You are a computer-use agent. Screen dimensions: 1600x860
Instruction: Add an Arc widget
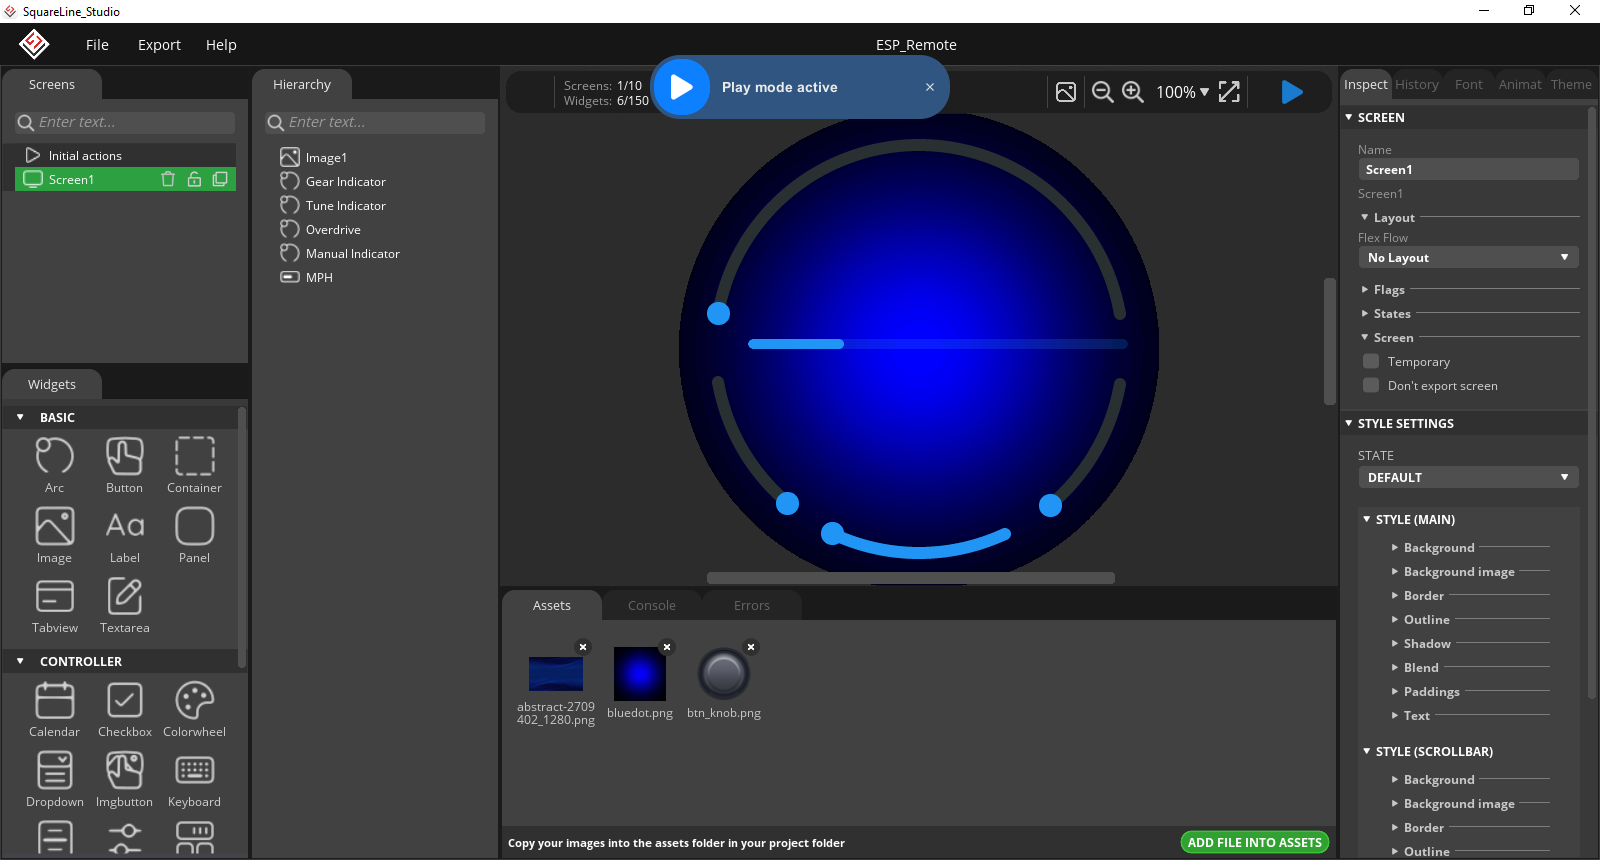click(x=55, y=464)
